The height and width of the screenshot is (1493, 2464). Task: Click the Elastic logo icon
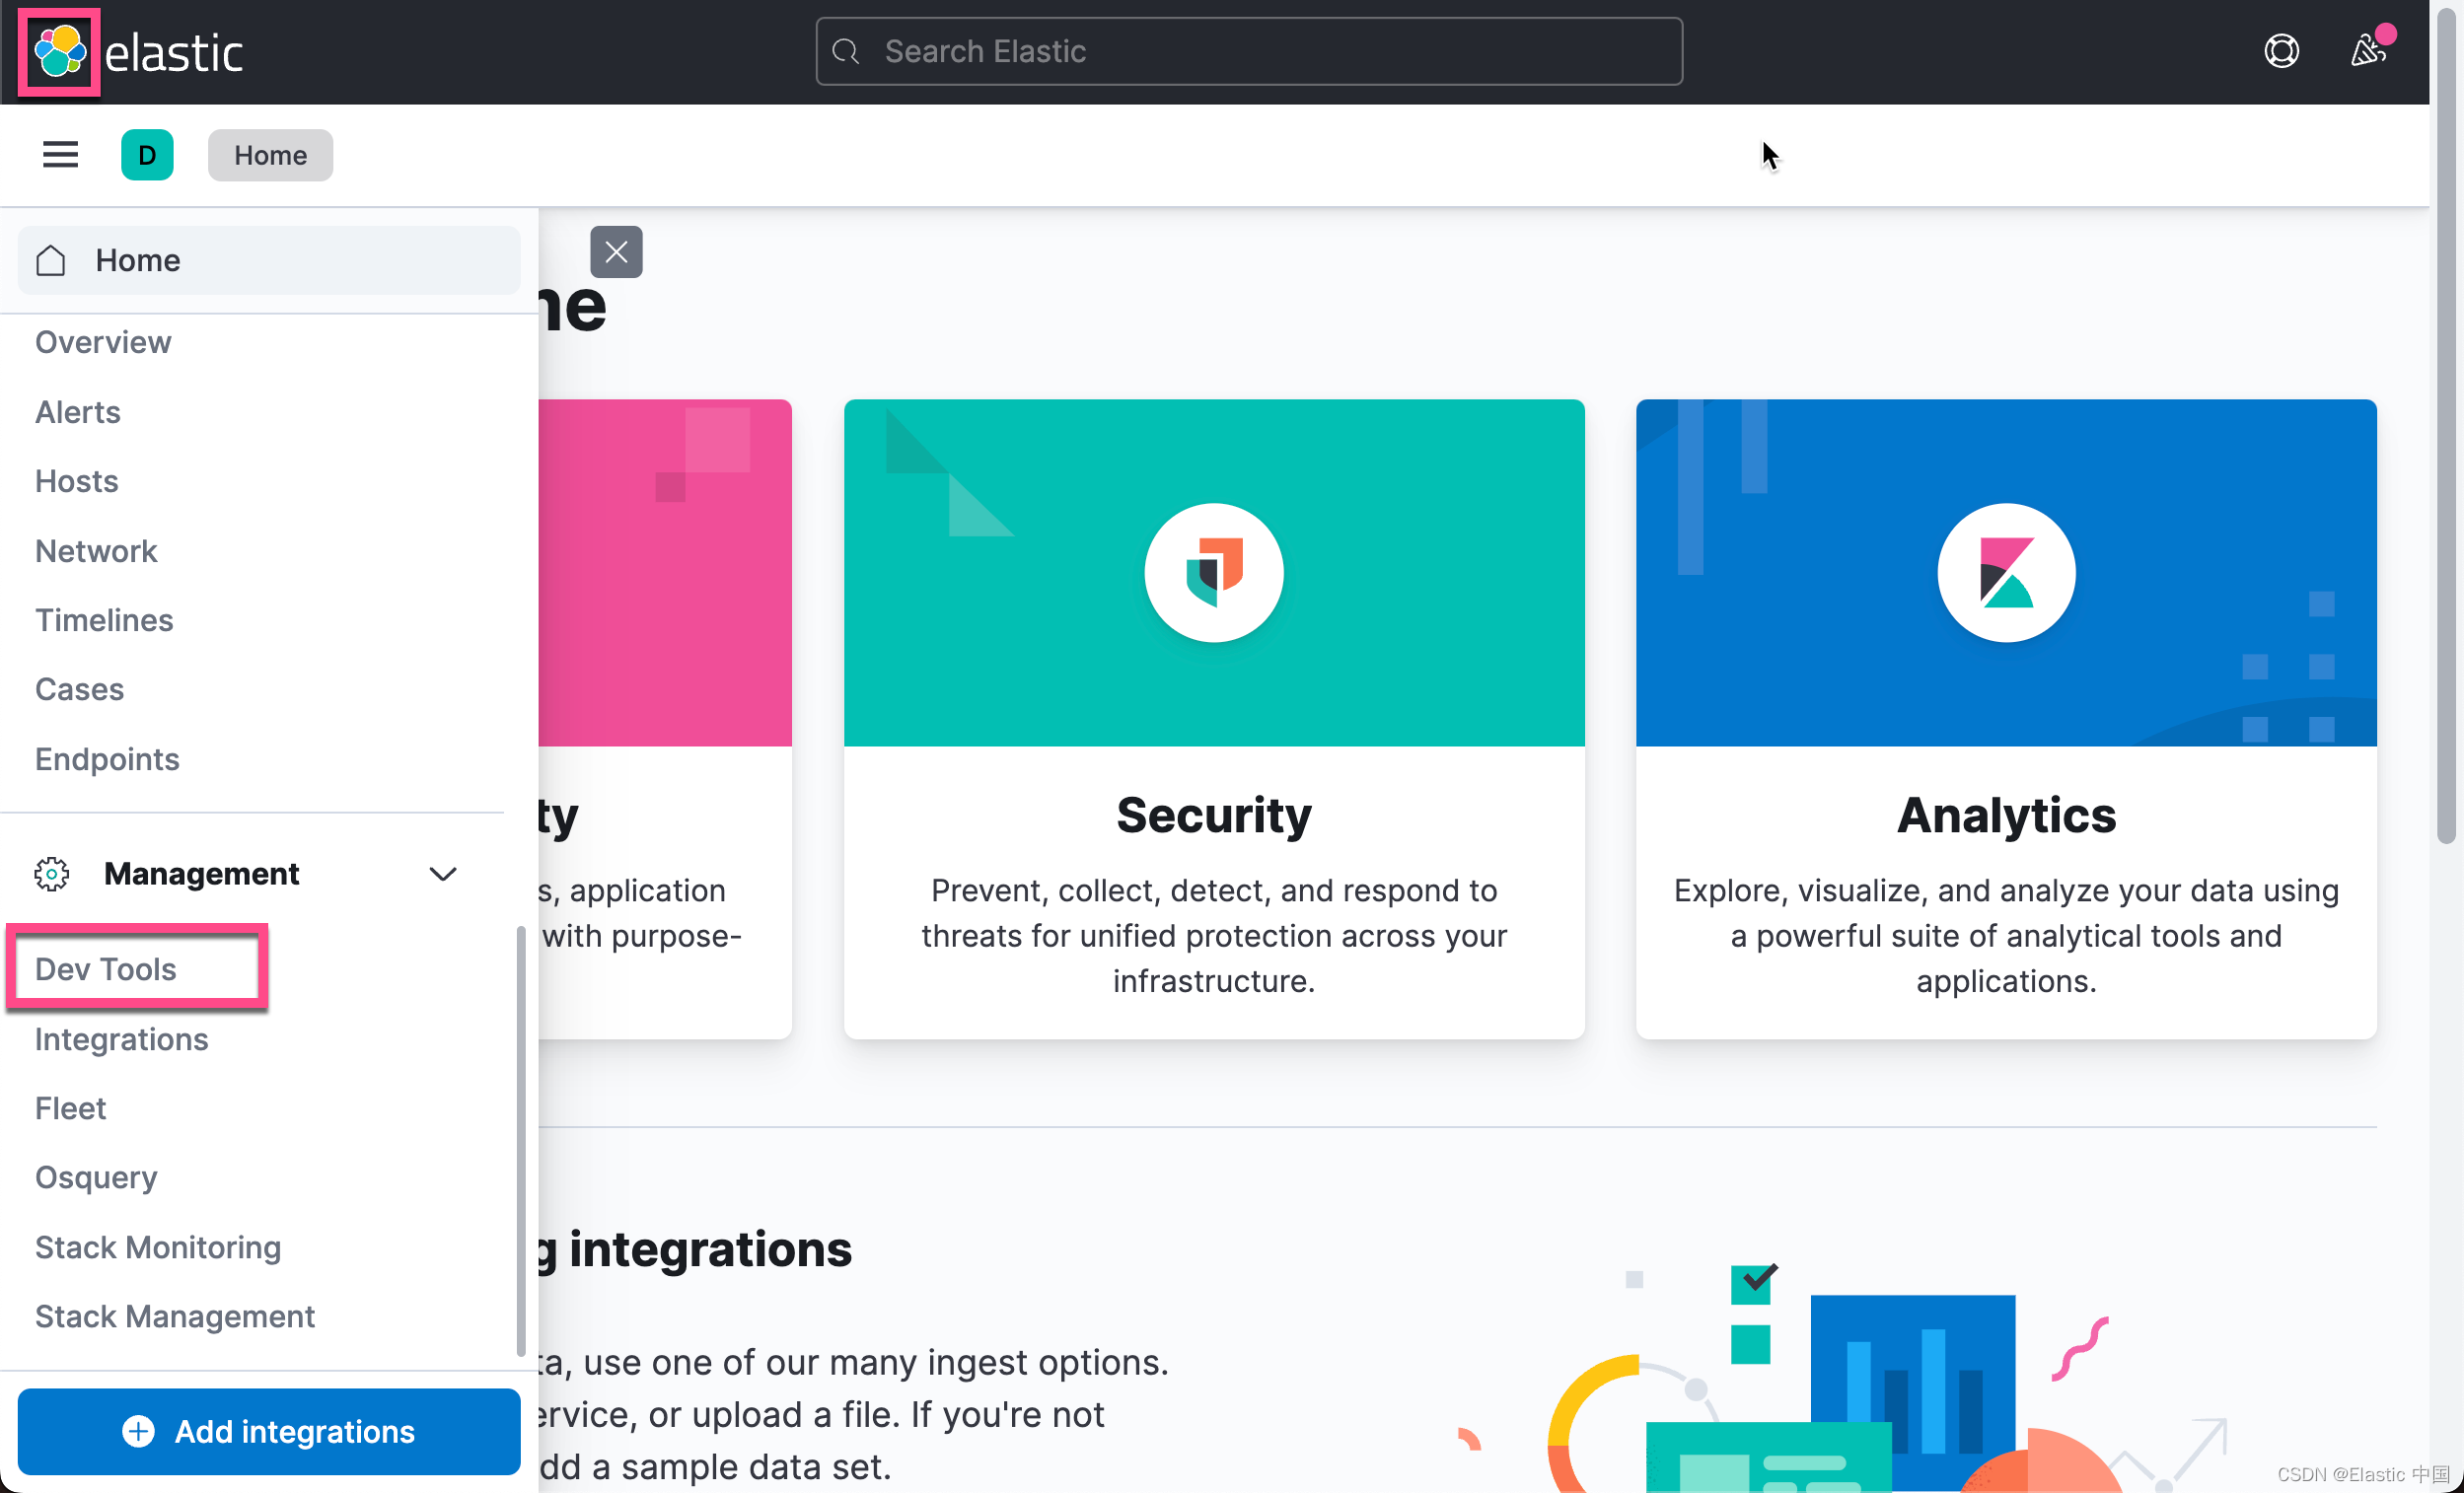click(59, 51)
